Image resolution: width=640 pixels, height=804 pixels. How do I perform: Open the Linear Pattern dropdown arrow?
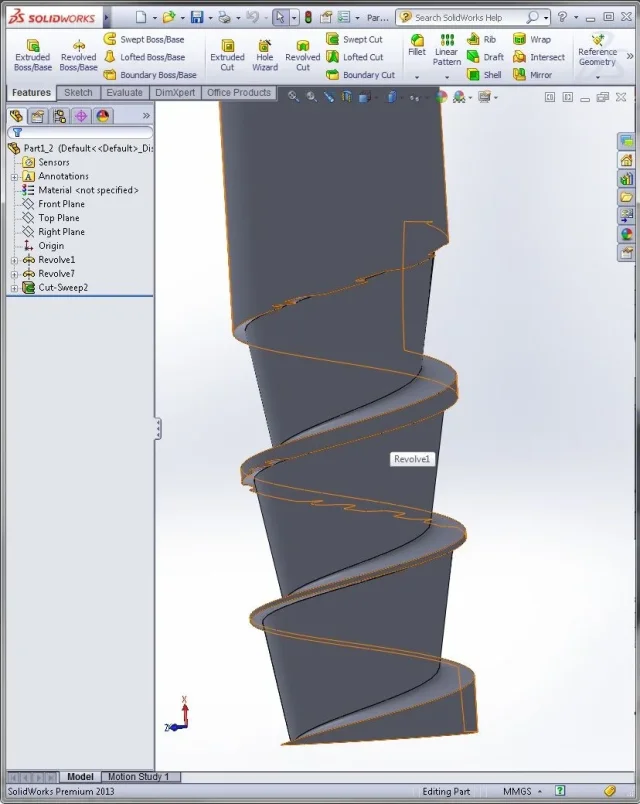446,76
